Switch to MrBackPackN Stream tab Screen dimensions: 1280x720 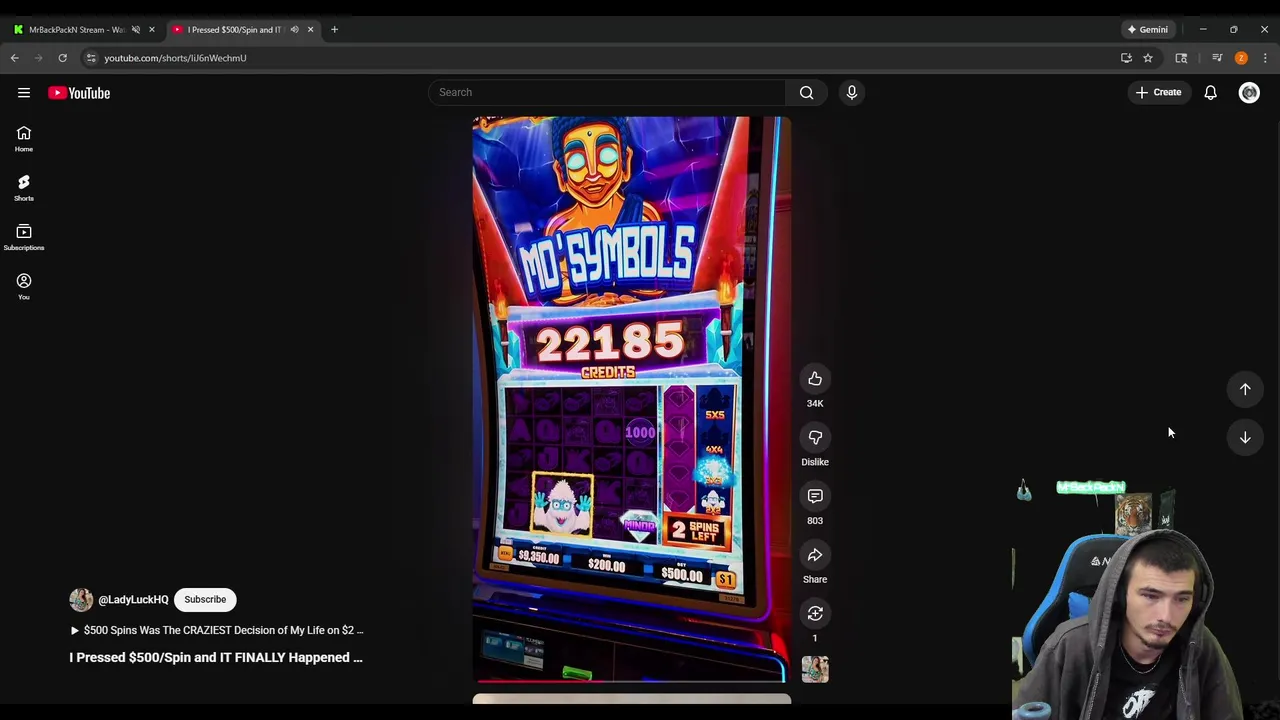tap(76, 30)
